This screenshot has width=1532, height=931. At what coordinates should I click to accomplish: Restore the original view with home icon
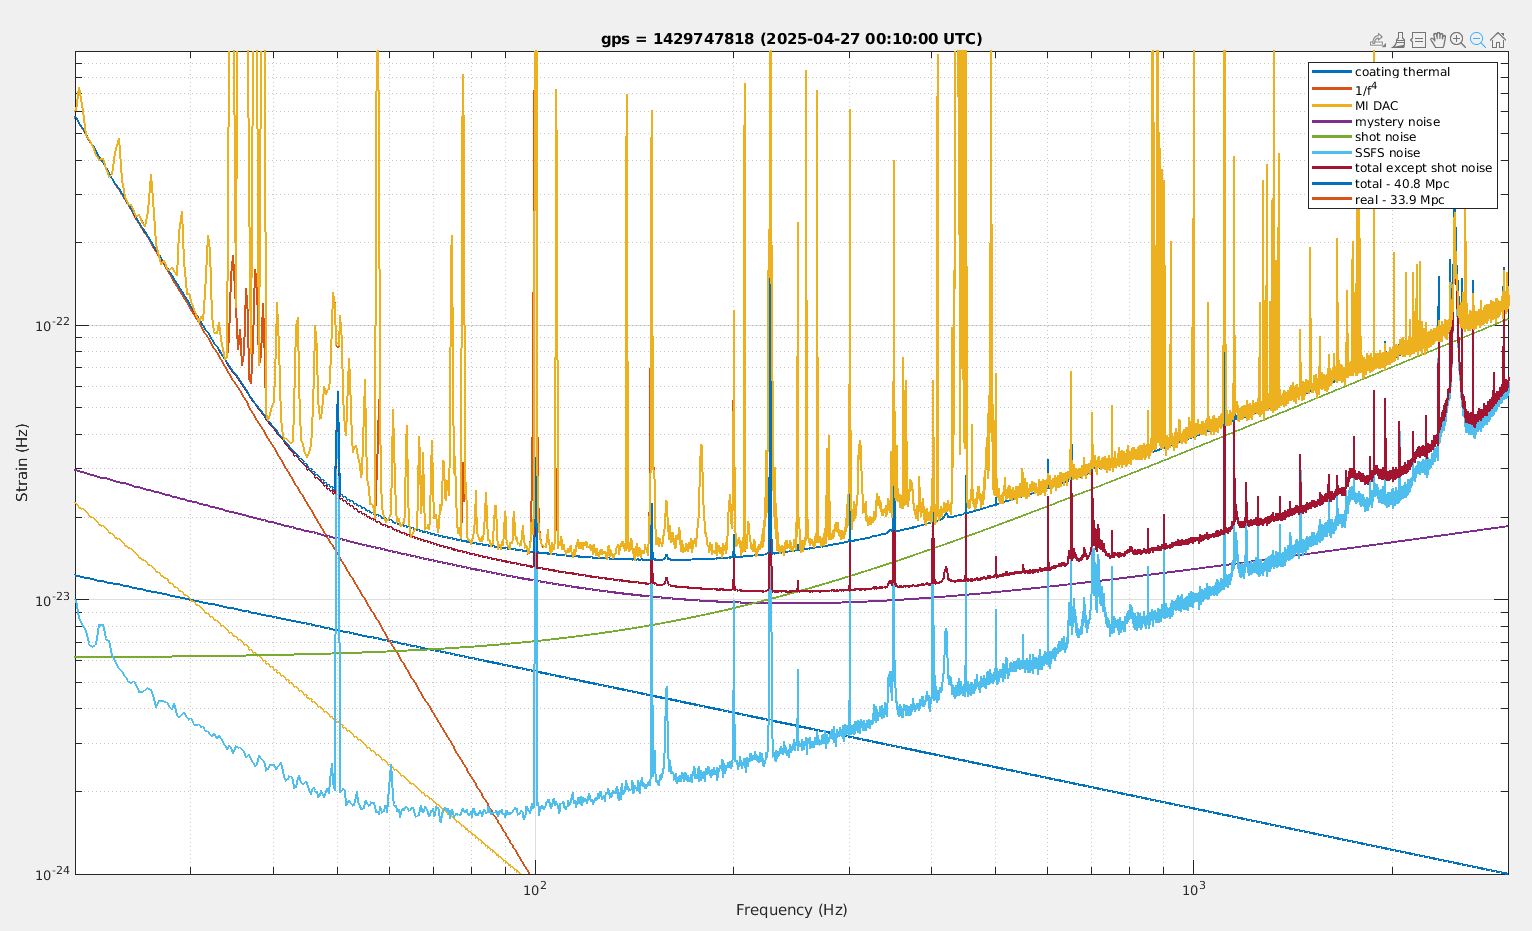(x=1498, y=40)
